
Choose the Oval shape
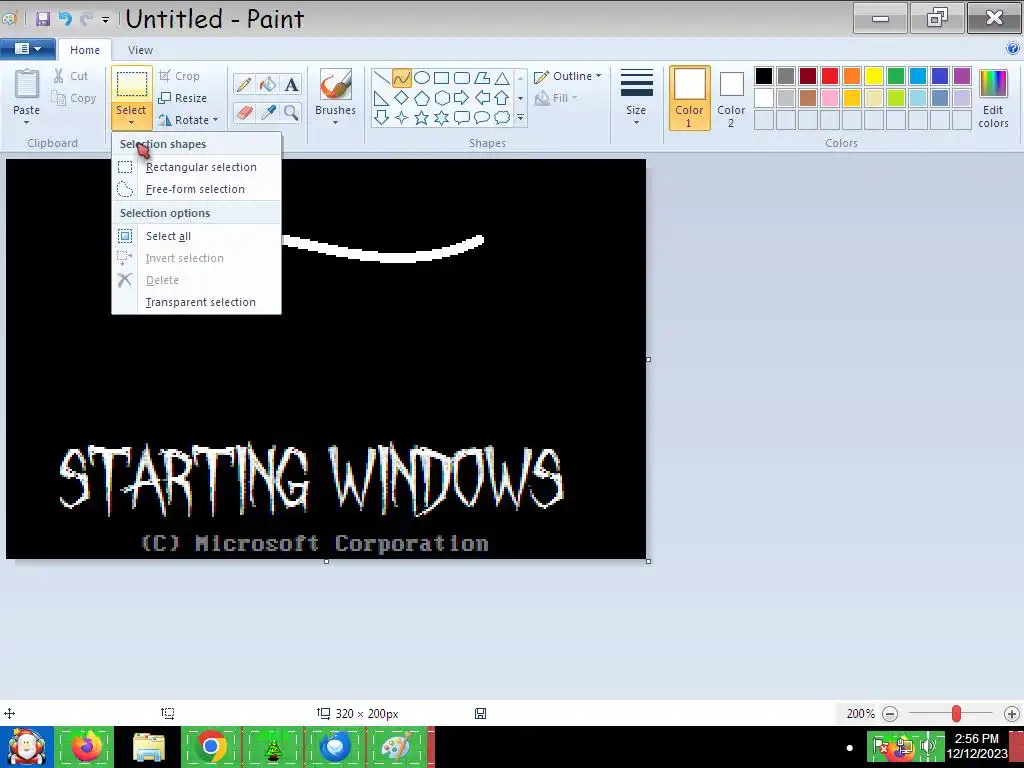pos(422,78)
